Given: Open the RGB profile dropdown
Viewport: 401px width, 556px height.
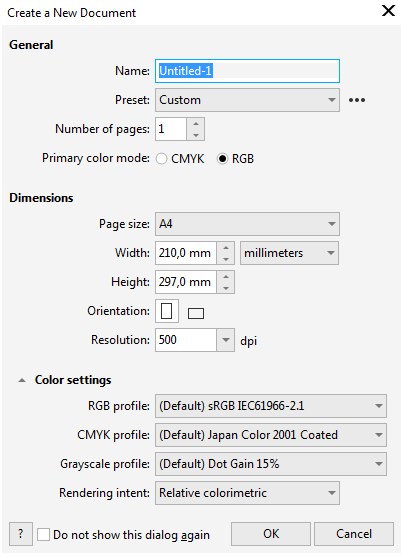Looking at the screenshot, I should [271, 406].
